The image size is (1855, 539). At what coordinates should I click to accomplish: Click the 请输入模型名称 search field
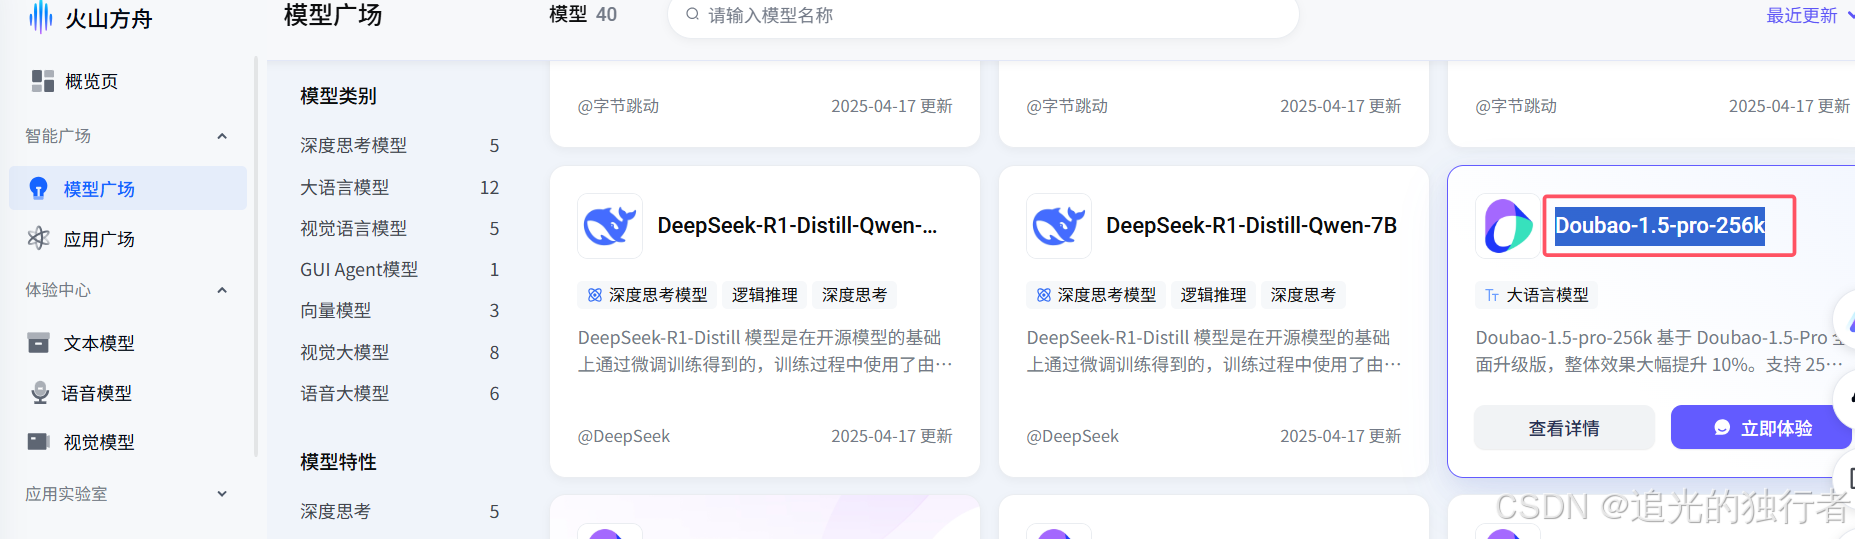tap(983, 15)
